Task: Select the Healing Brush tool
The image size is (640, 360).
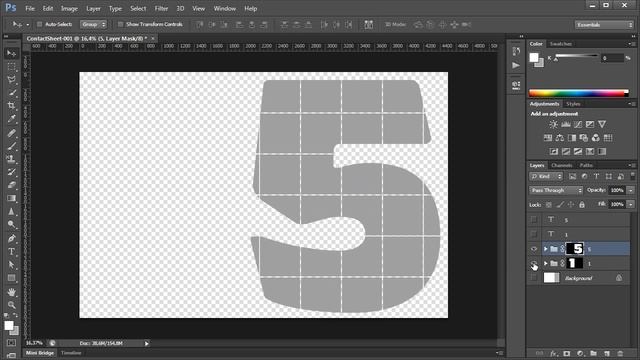Action: (11, 133)
